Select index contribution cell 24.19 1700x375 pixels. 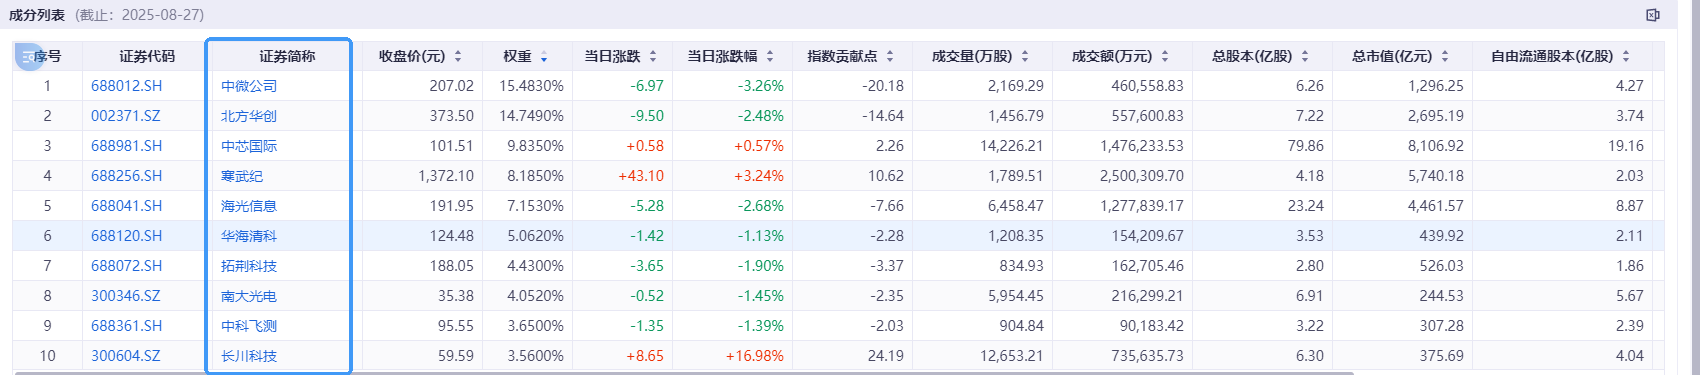tap(886, 356)
